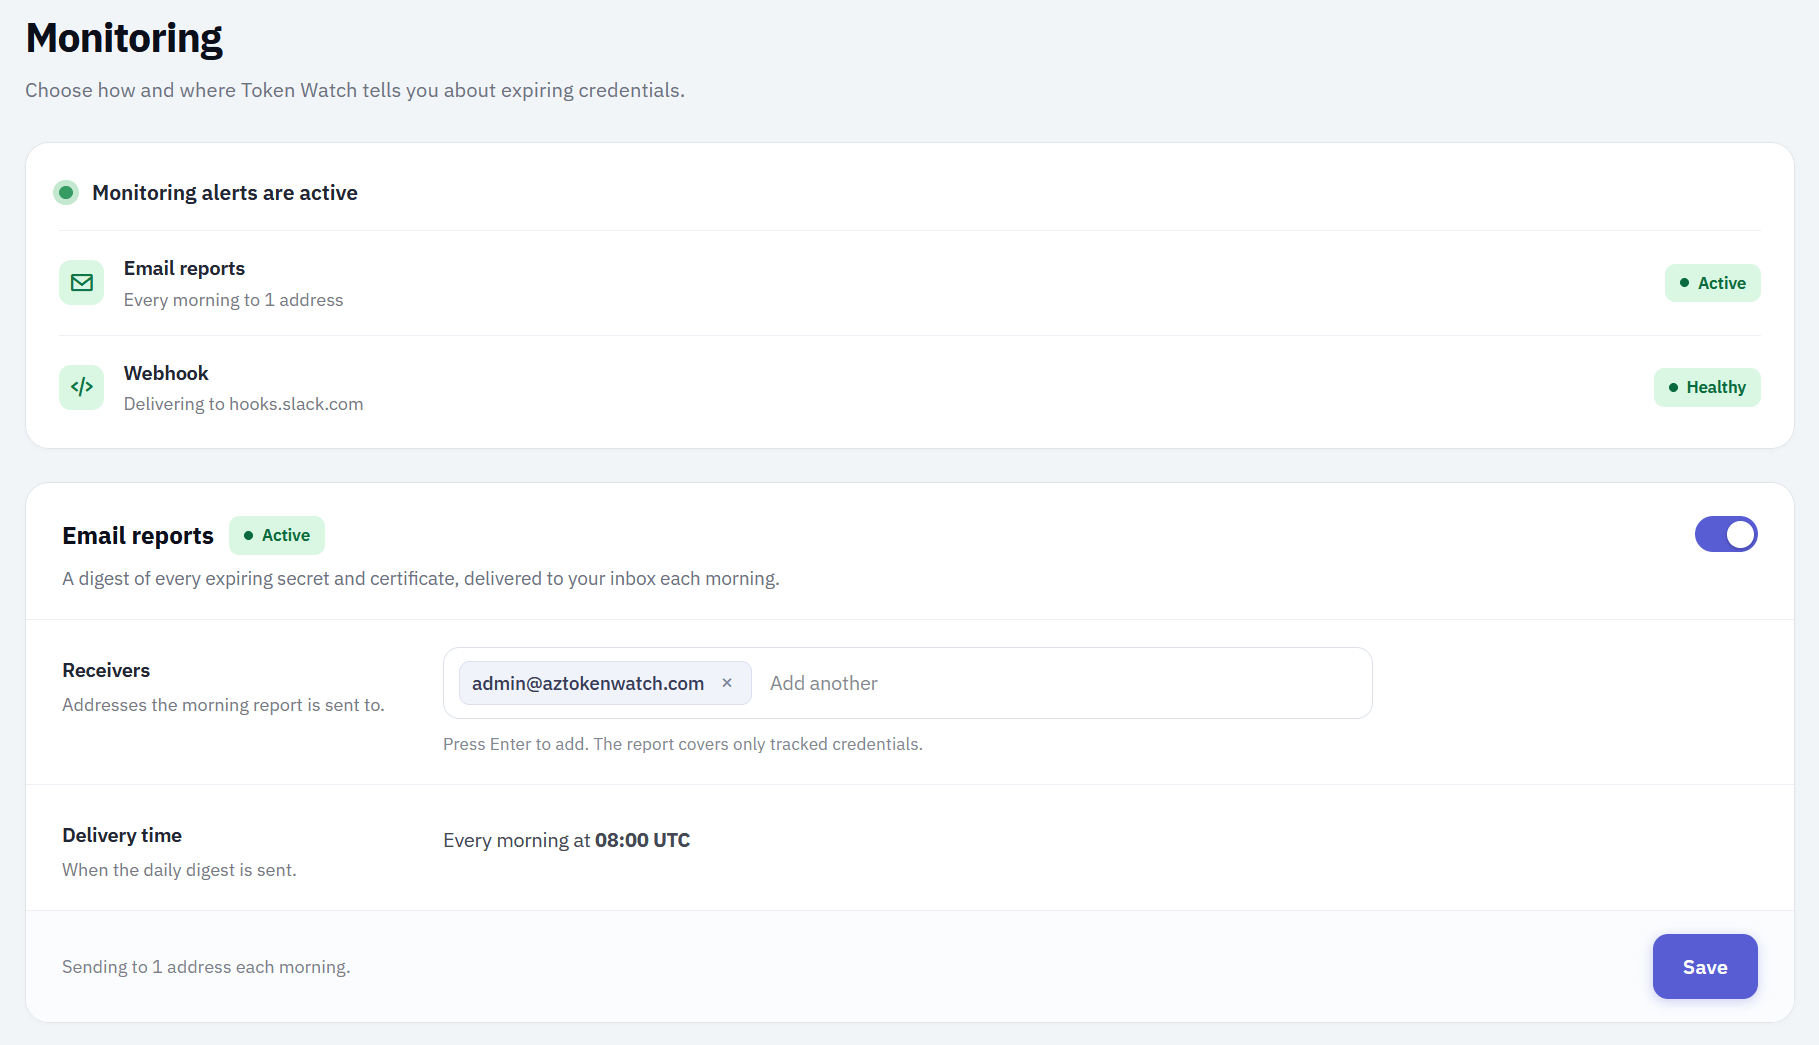This screenshot has width=1819, height=1045.
Task: Click 'When the daily digest is sent.' text
Action: 179,870
